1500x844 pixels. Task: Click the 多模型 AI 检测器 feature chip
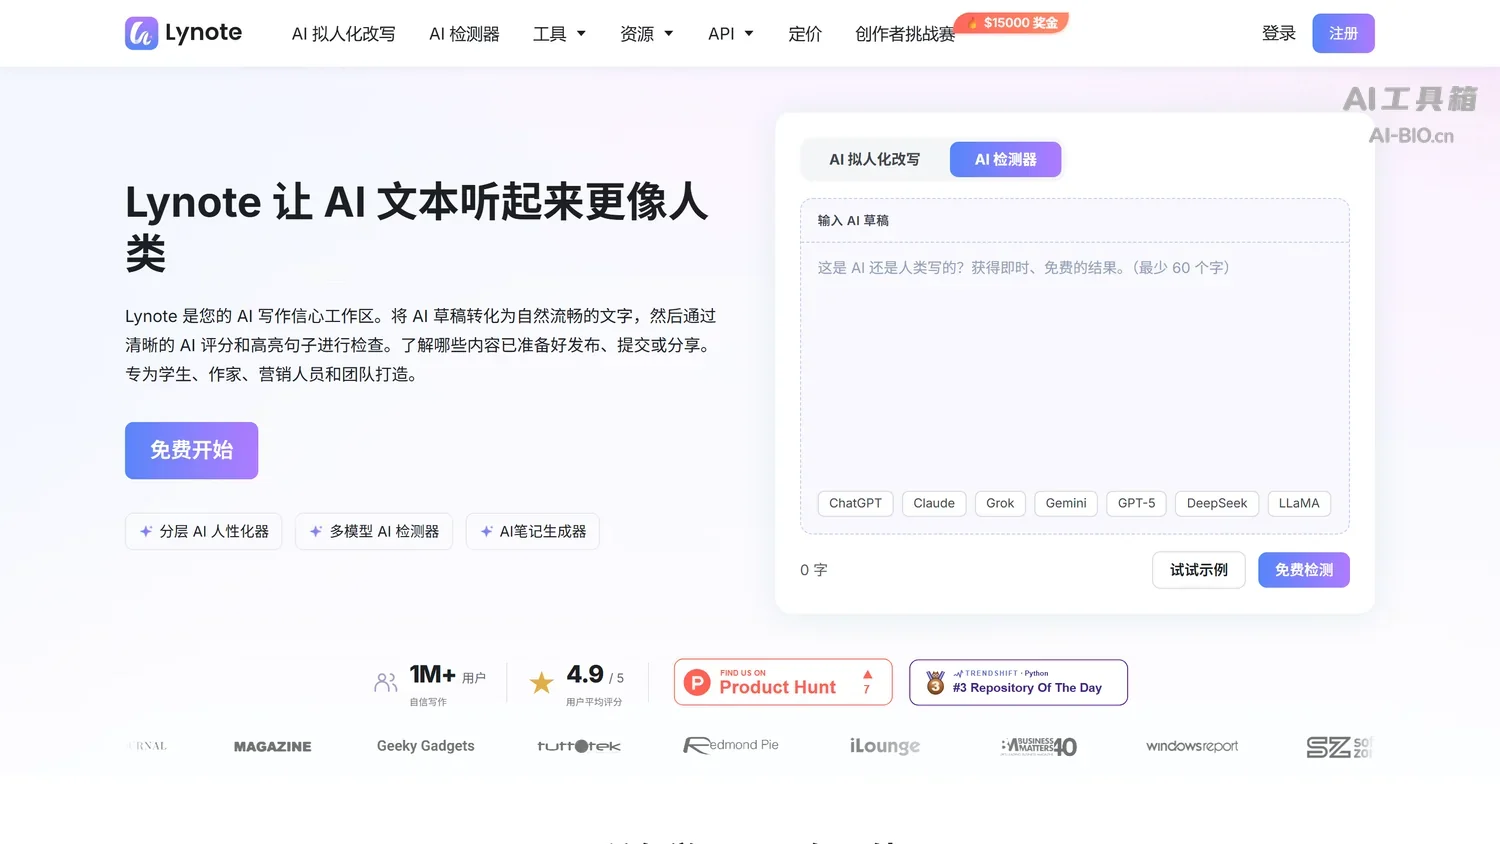[374, 531]
